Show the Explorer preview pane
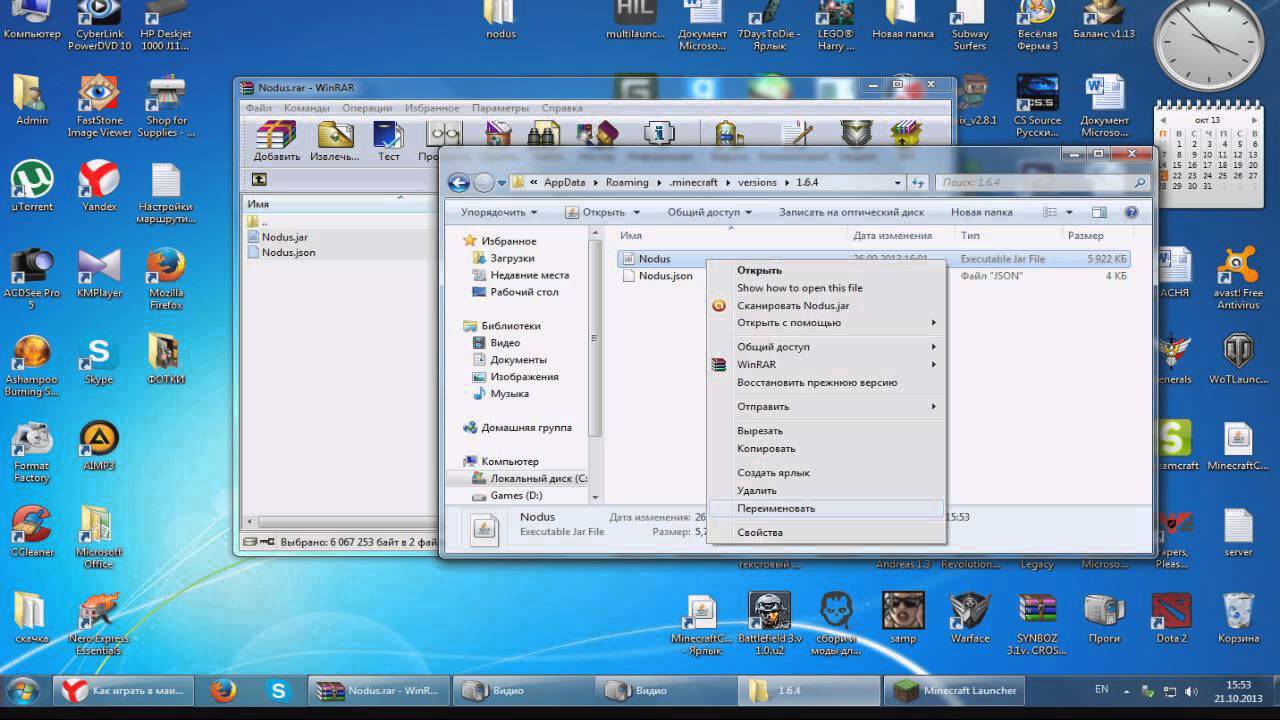The image size is (1280, 720). click(x=1099, y=212)
